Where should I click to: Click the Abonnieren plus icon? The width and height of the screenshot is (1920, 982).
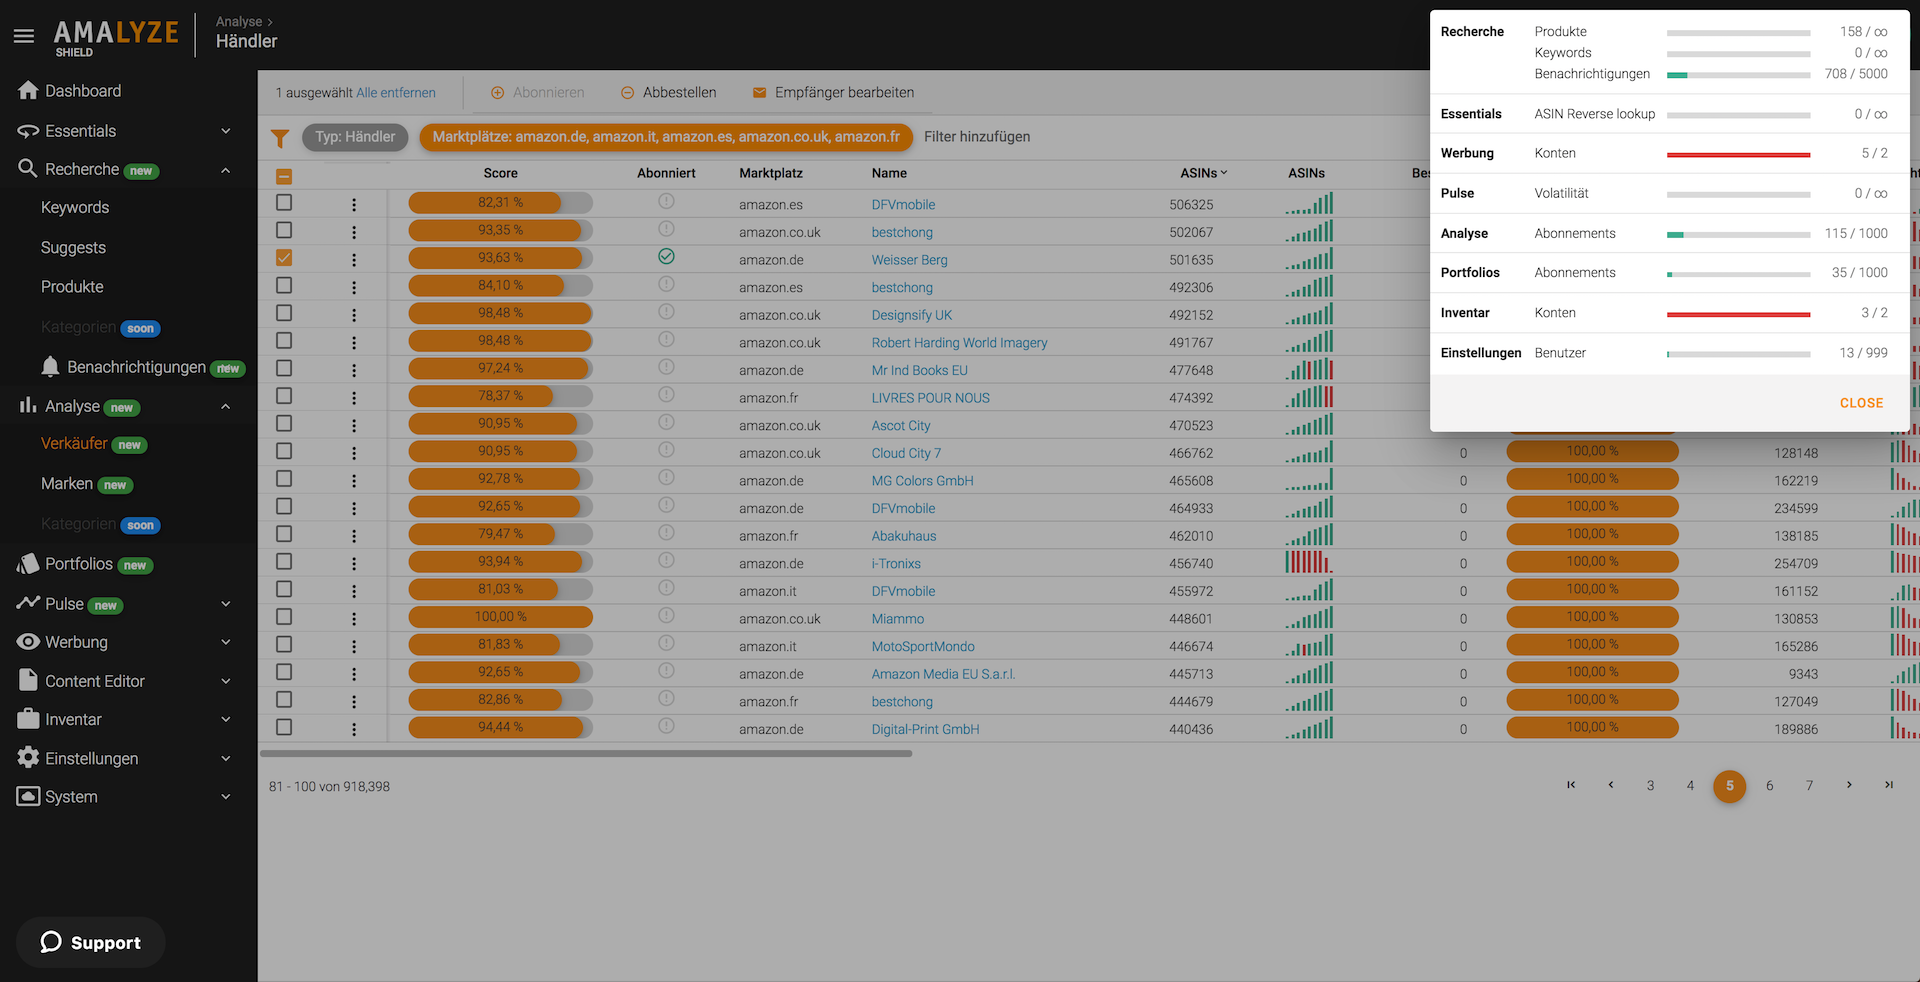pos(497,93)
